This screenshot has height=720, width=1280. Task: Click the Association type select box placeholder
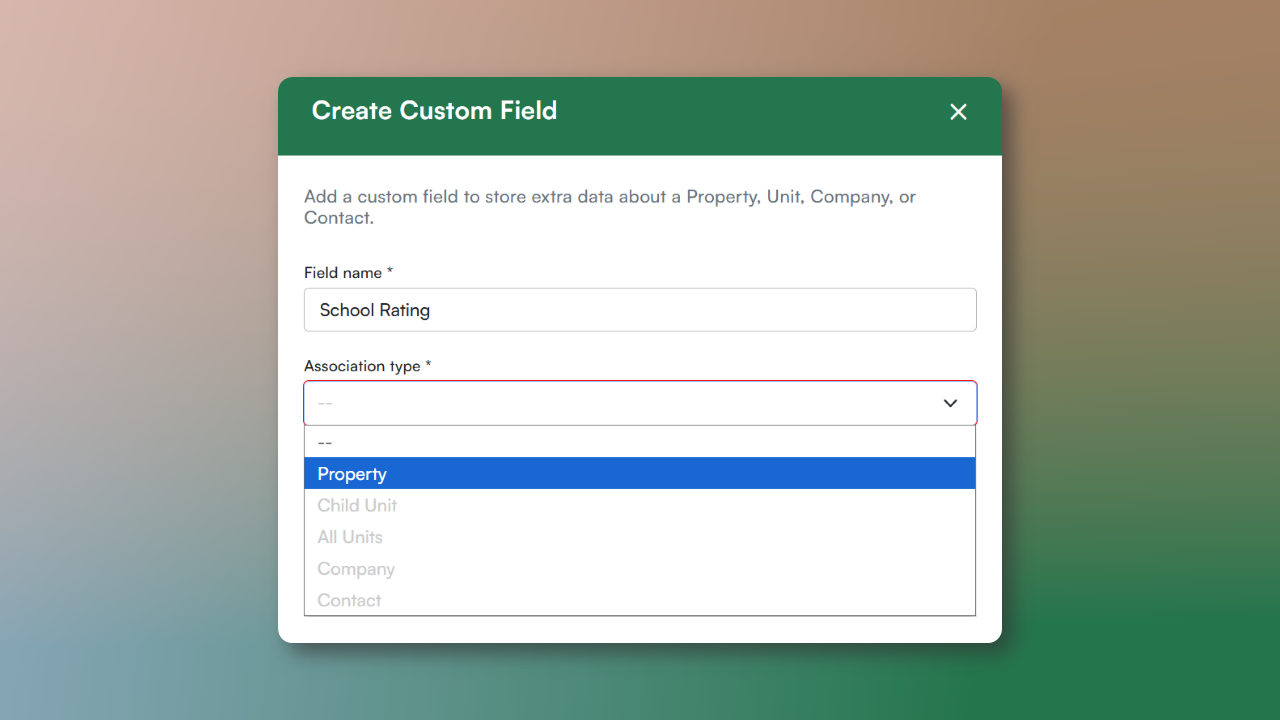click(x=325, y=403)
